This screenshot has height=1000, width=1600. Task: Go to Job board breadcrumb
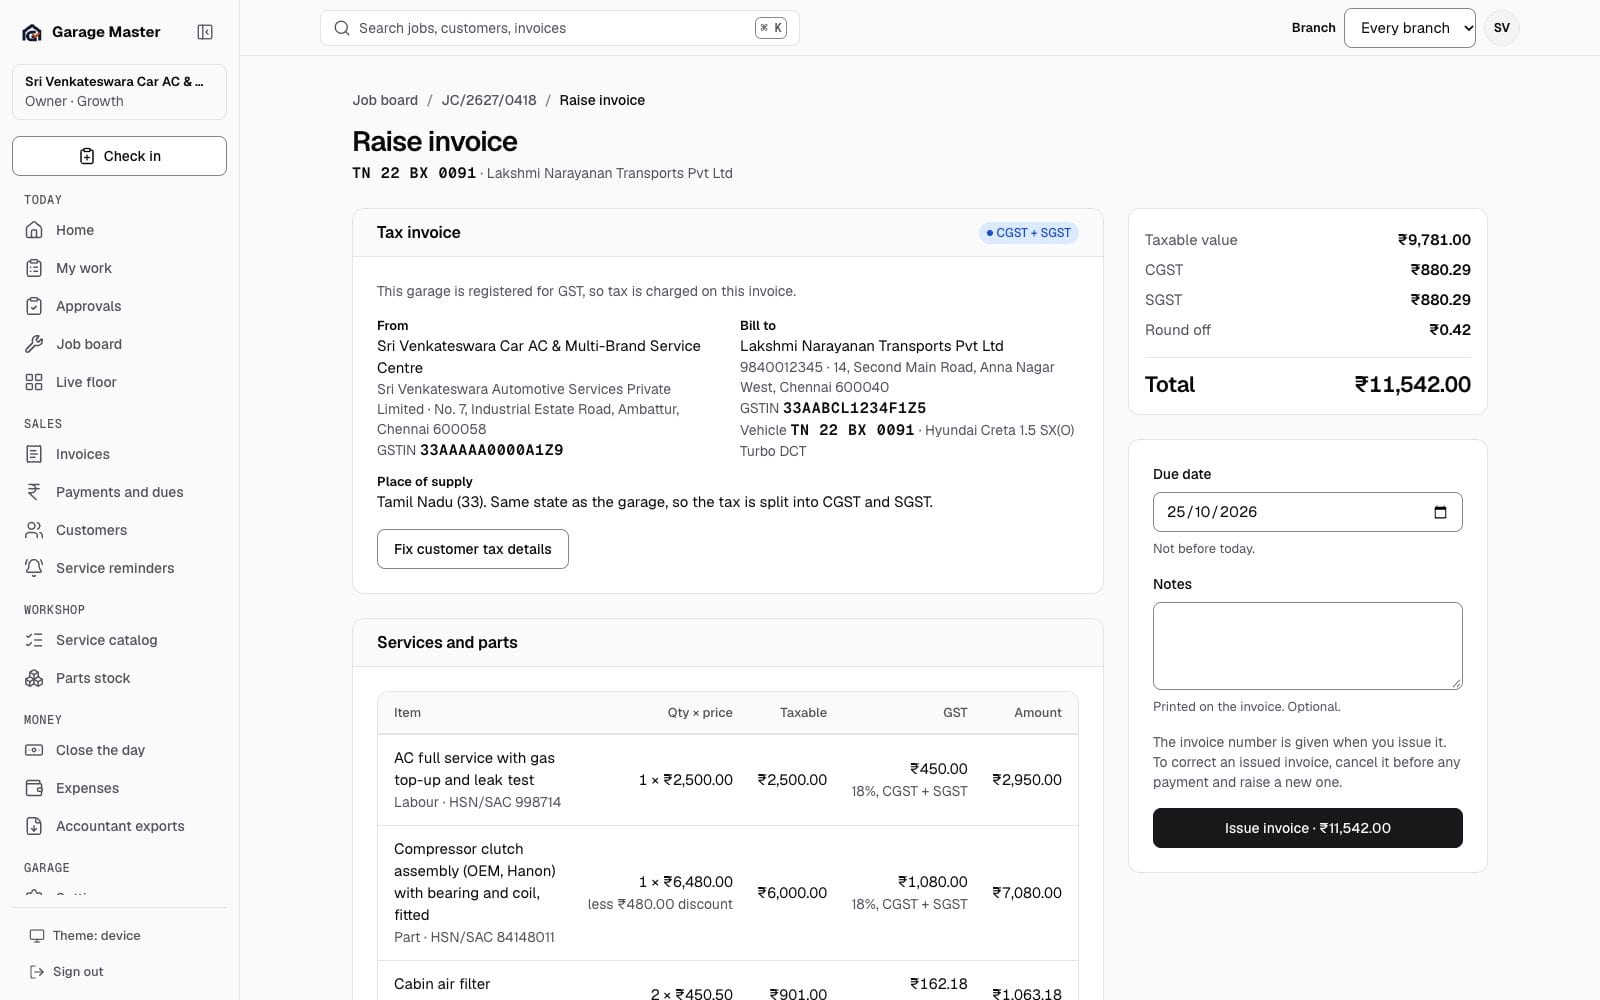tap(385, 100)
